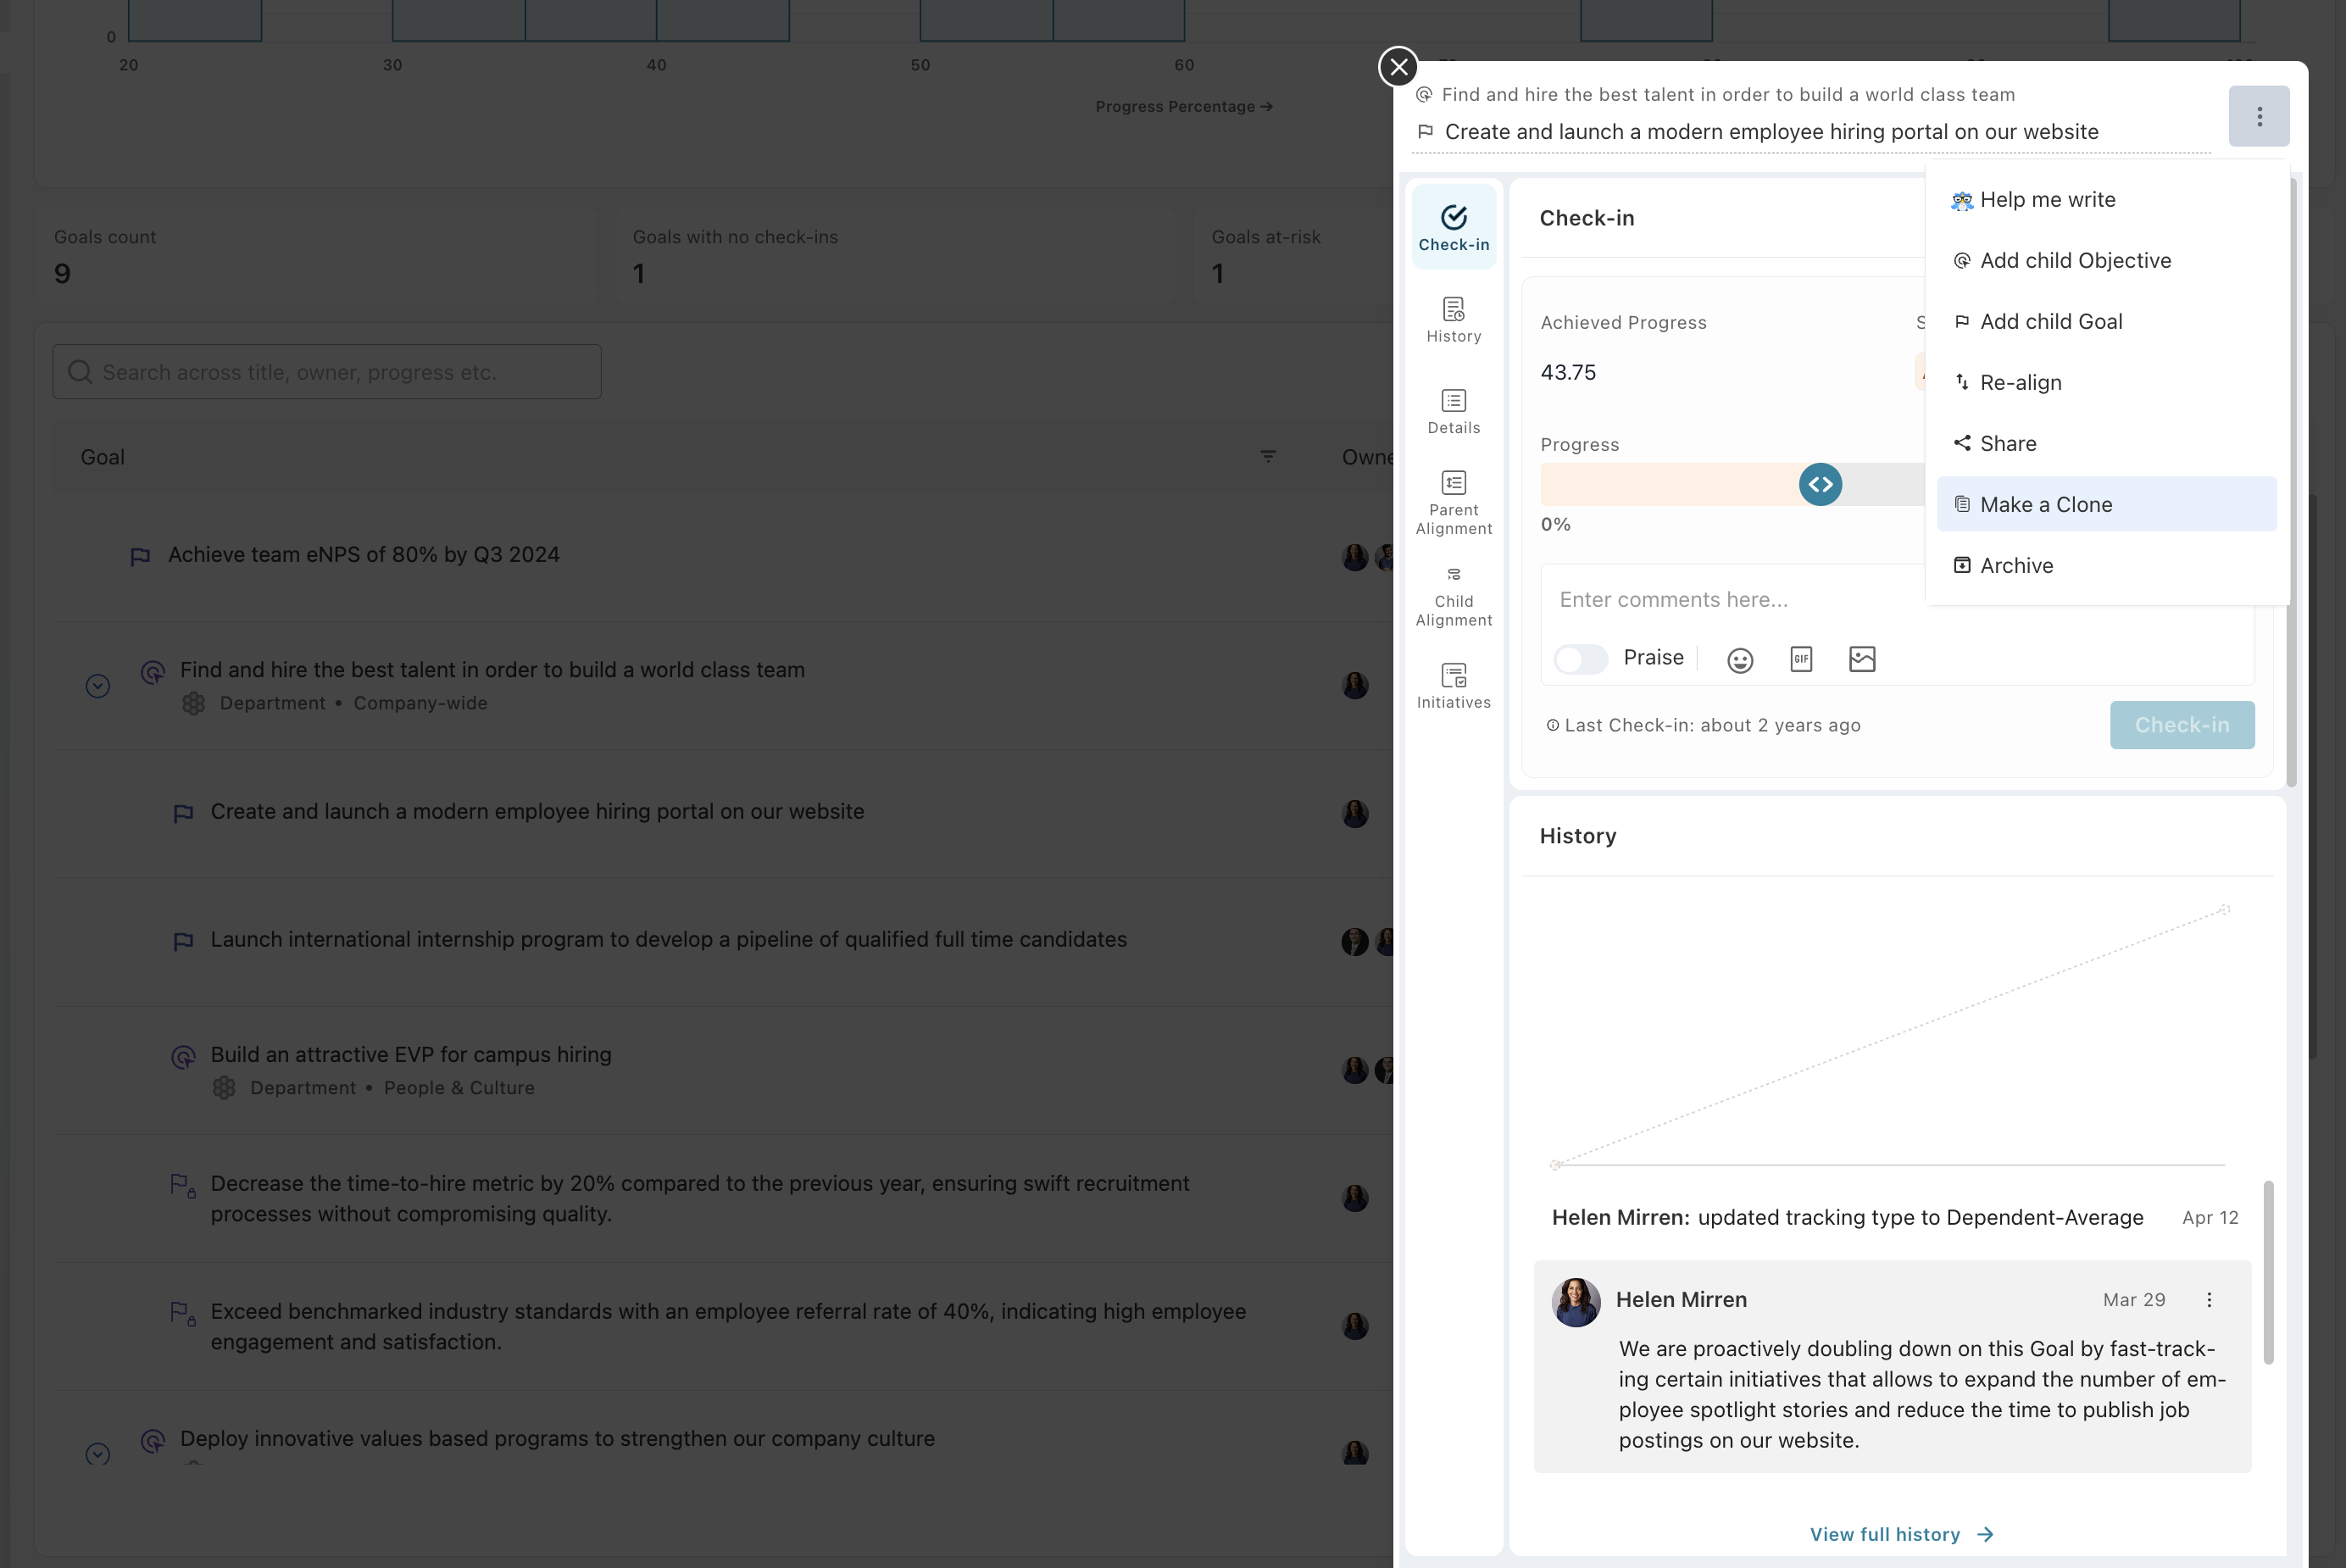Image resolution: width=2346 pixels, height=1568 pixels.
Task: Collapse the 'Find and hire the best talent' objective
Action: 97,686
